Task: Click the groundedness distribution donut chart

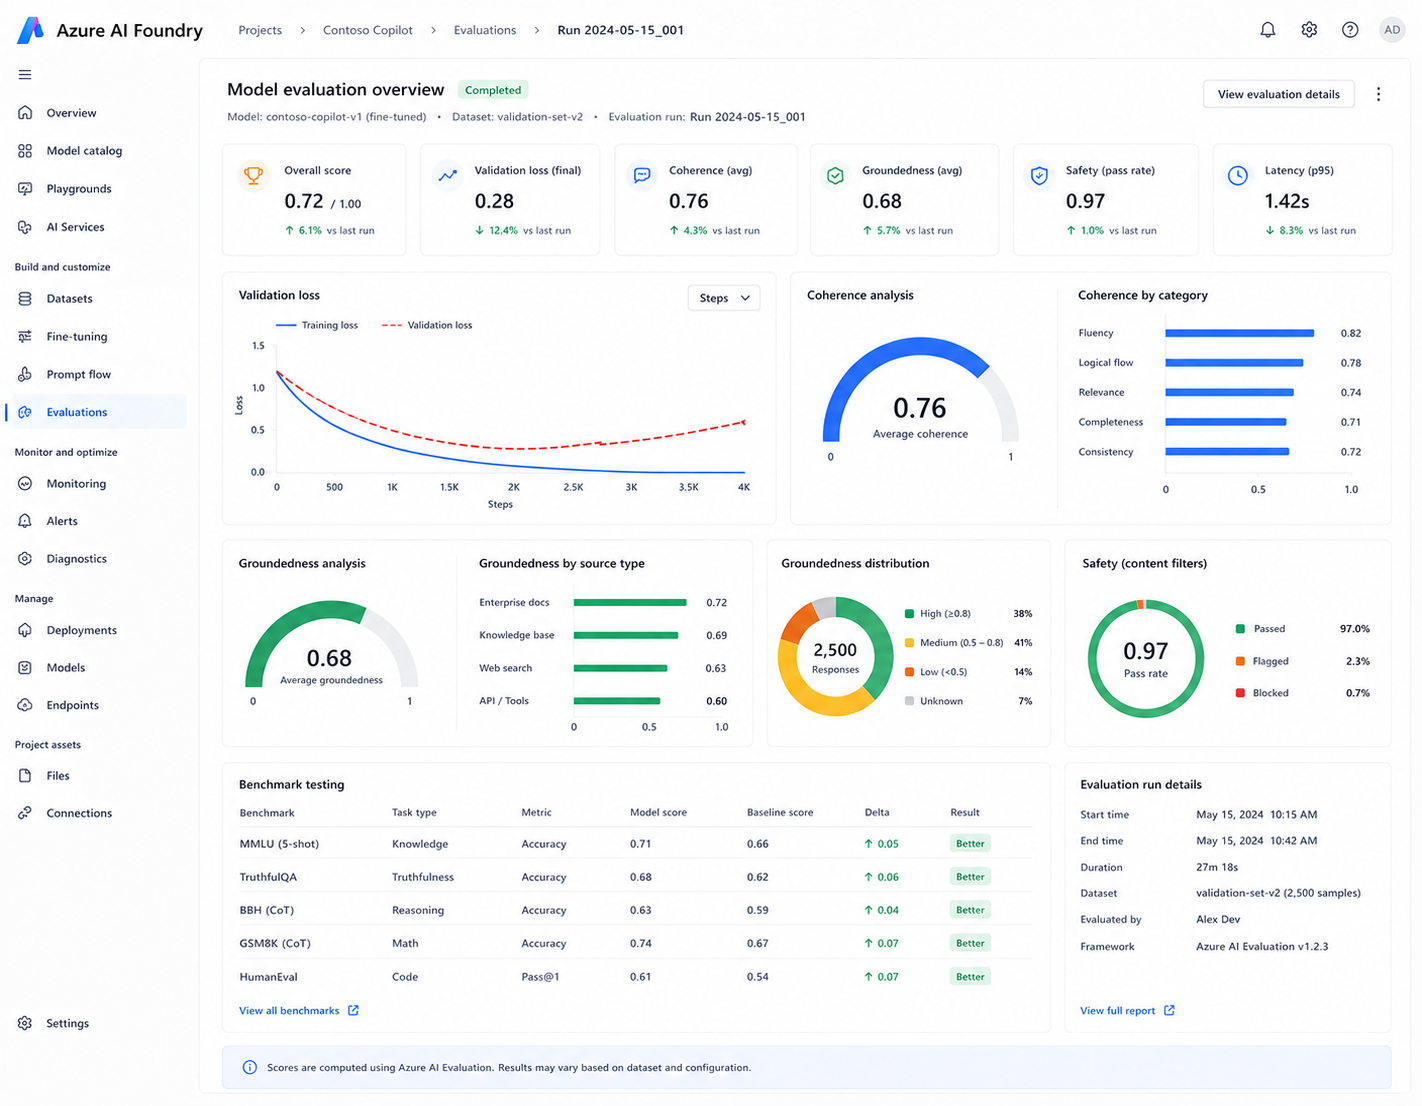Action: 835,656
